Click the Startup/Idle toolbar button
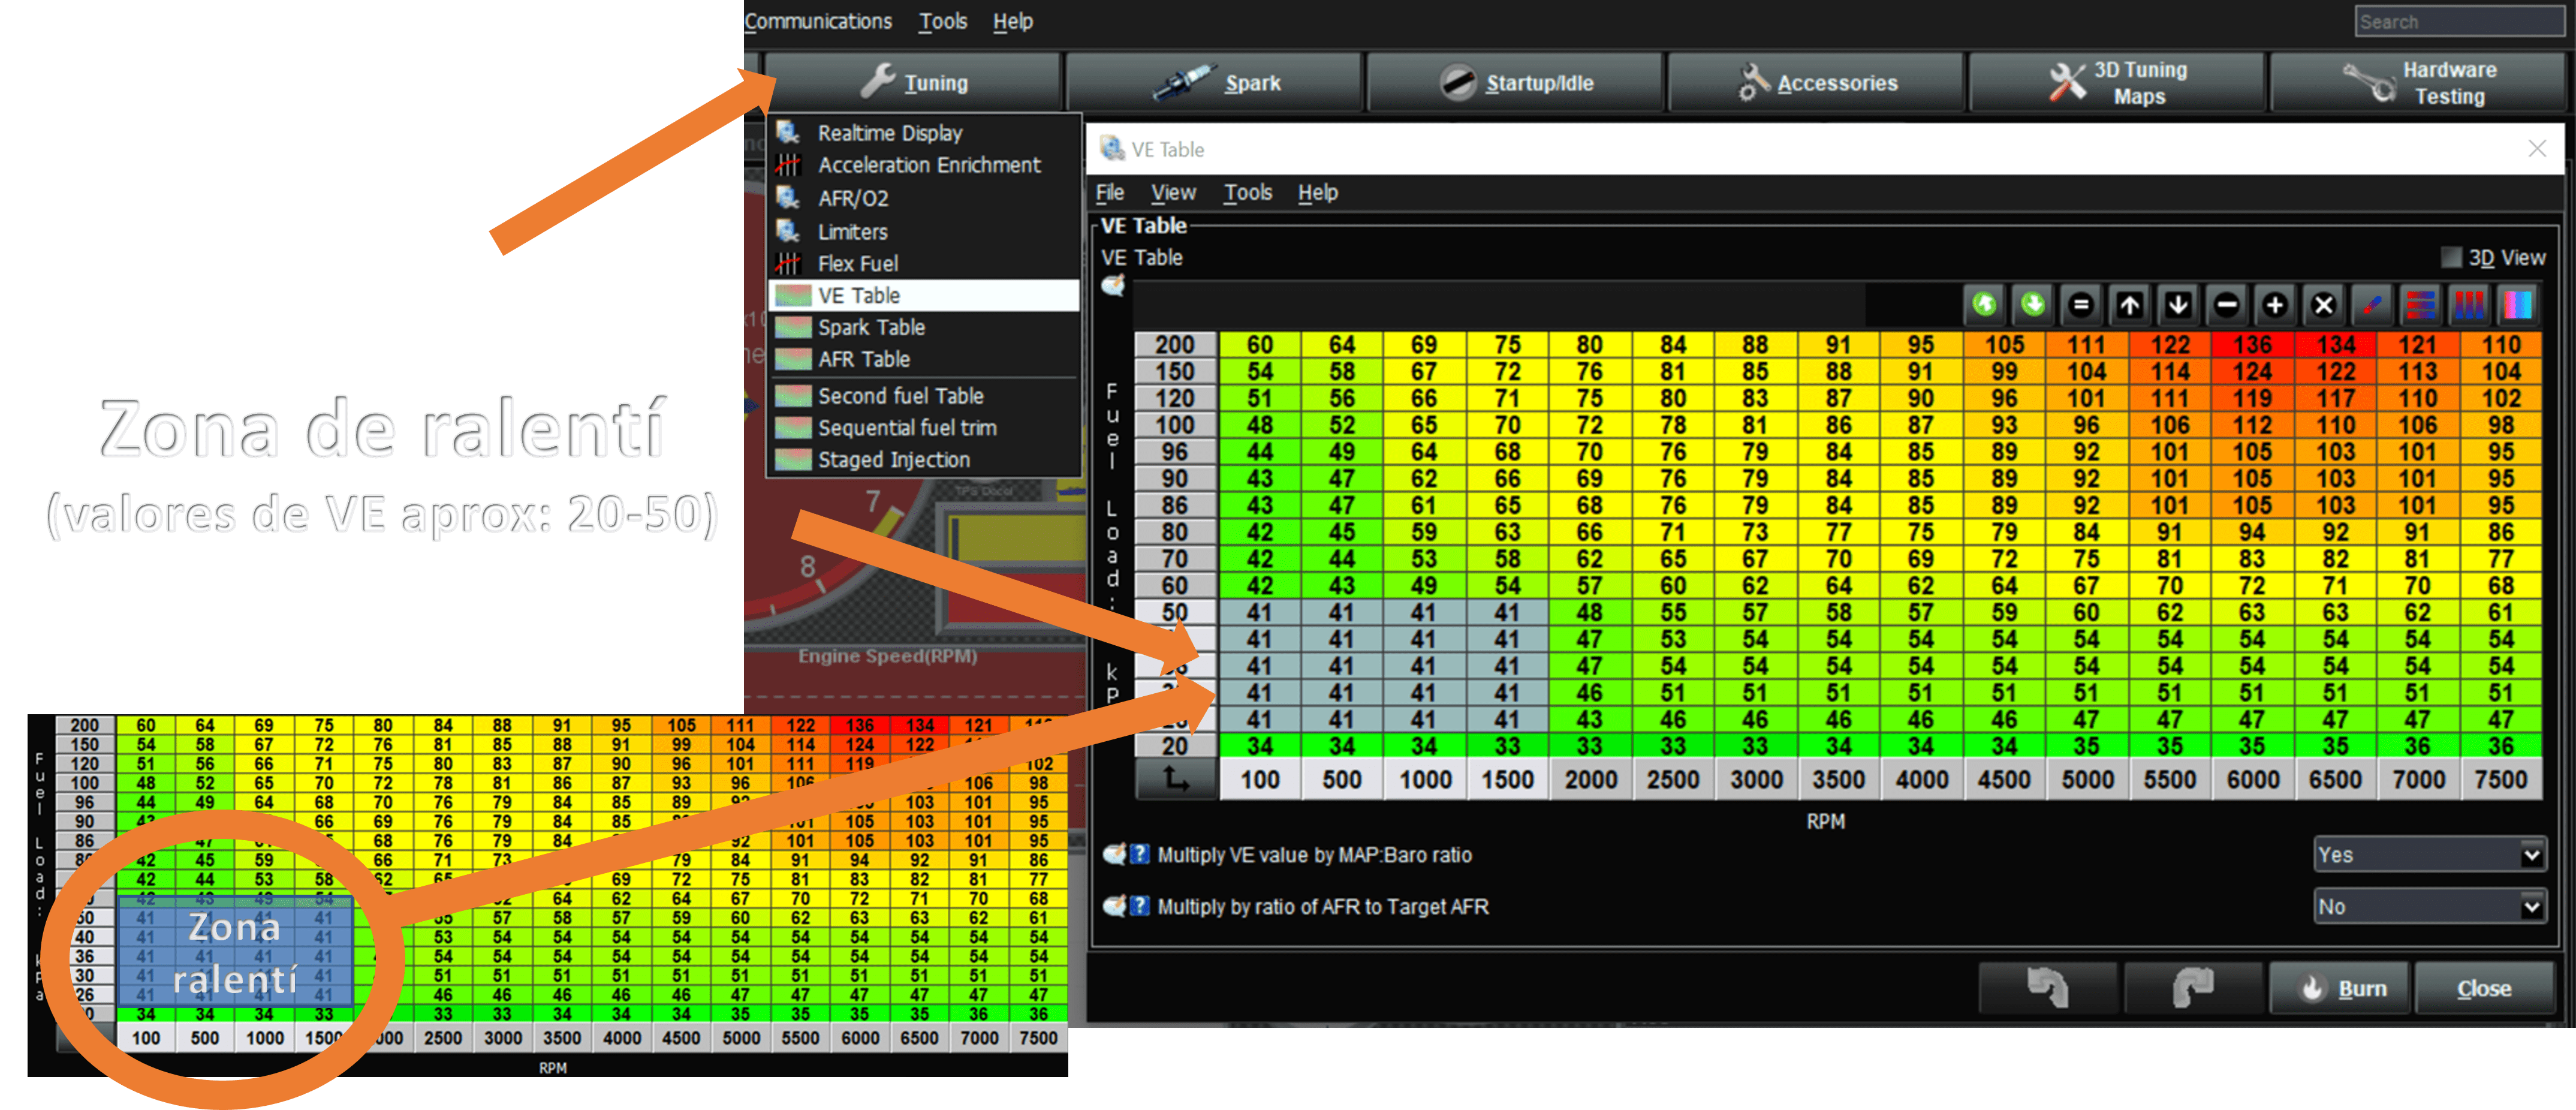 1515,82
